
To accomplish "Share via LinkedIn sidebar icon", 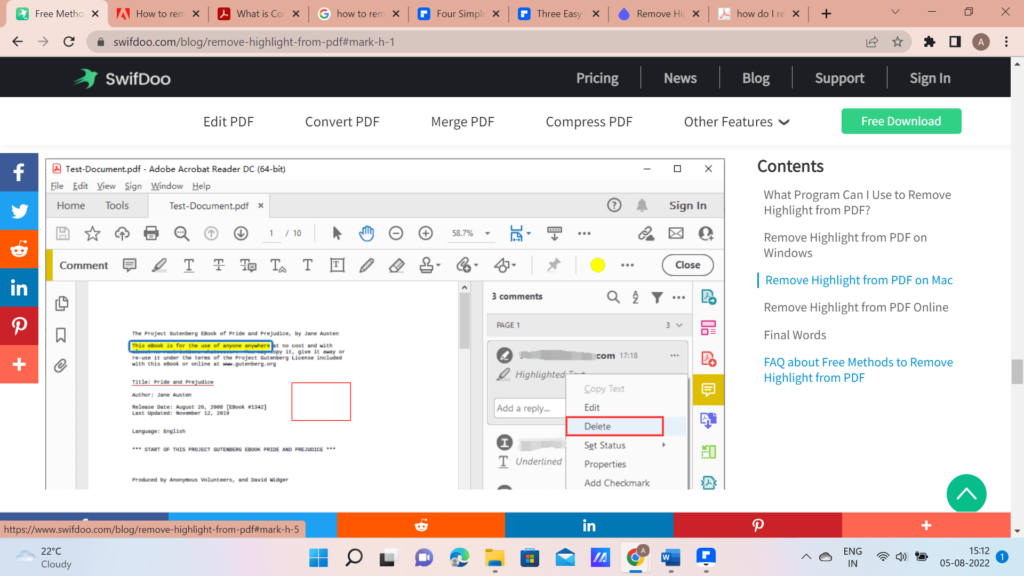I will tap(19, 287).
